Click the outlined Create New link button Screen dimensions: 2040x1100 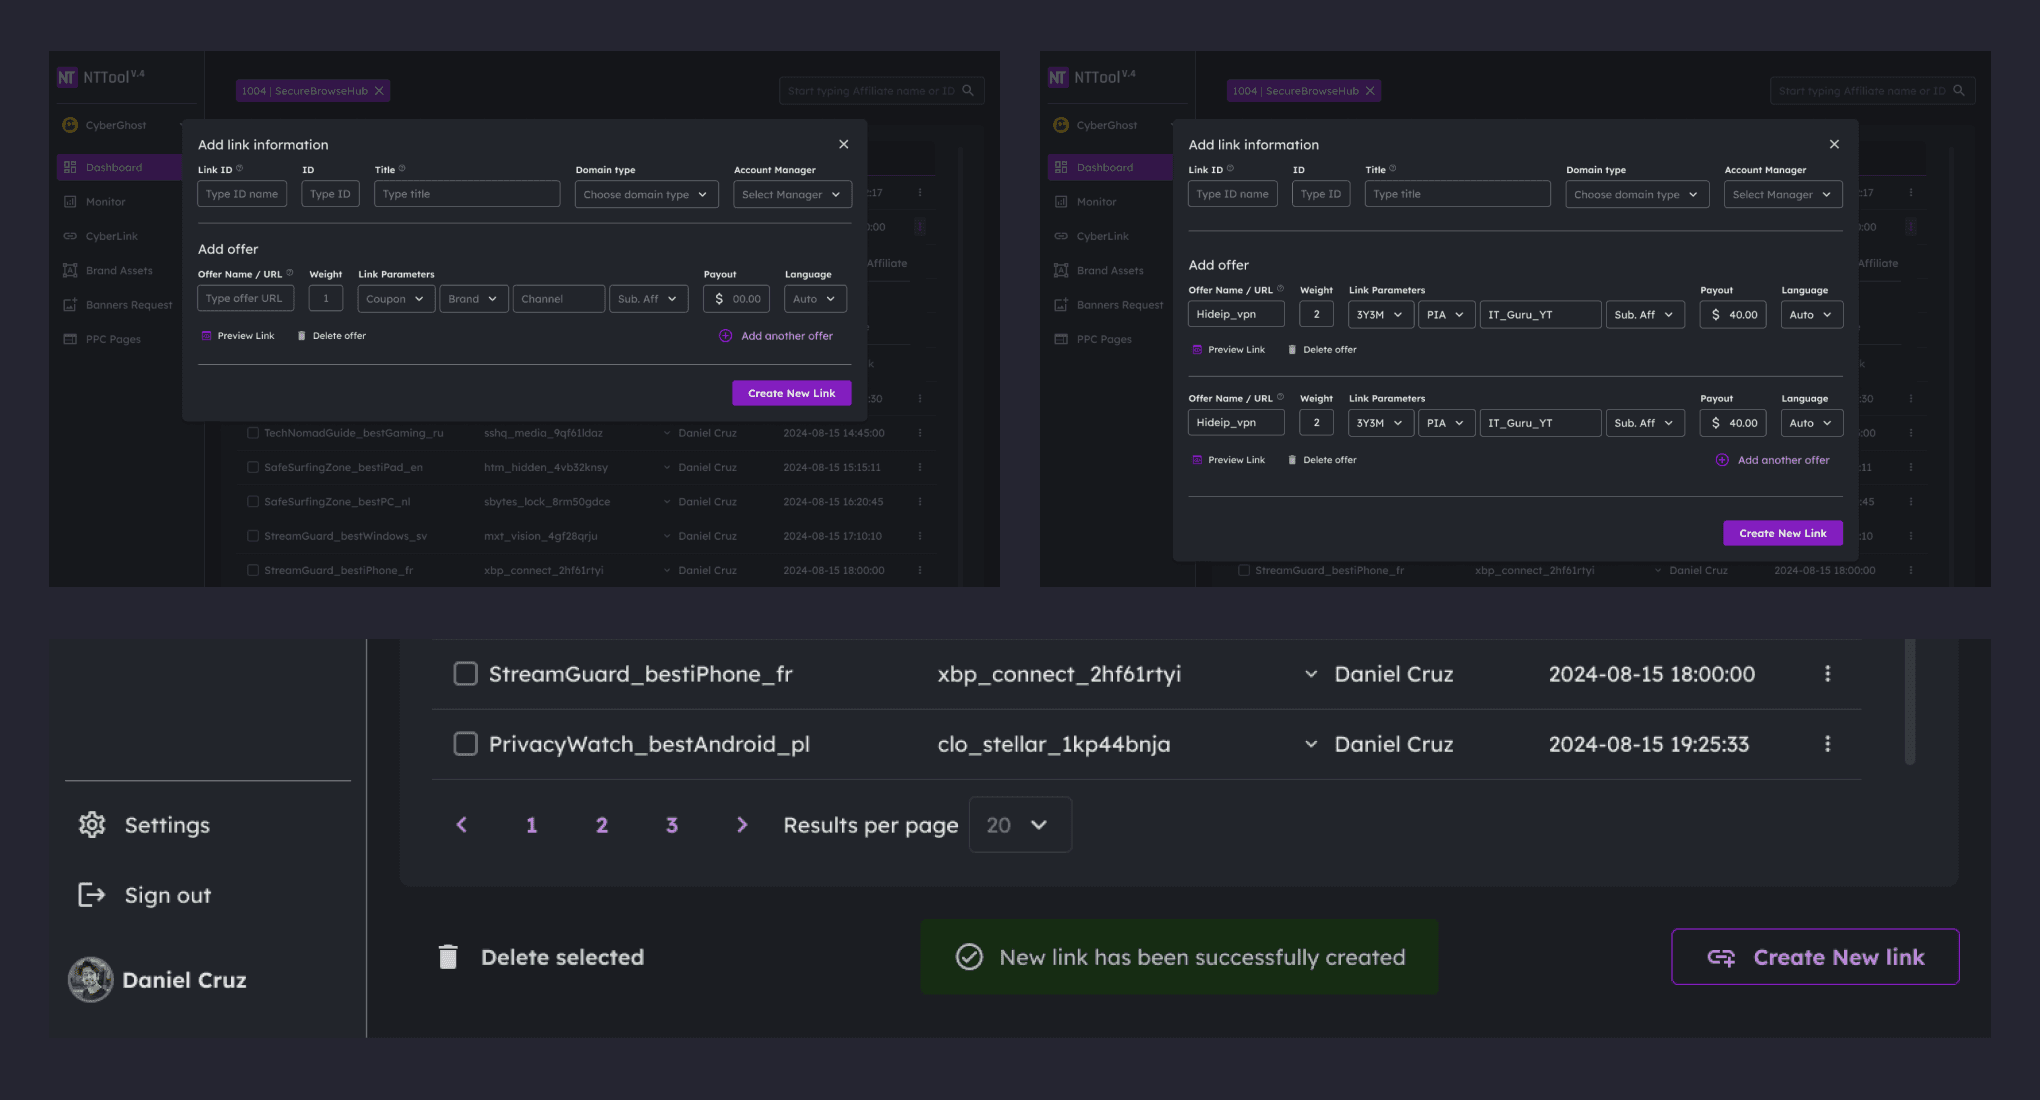point(1814,957)
